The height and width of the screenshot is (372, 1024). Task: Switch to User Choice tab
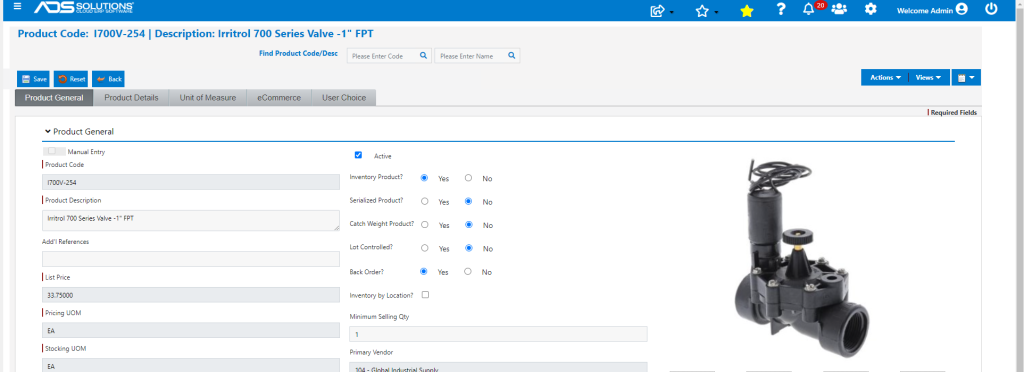344,98
